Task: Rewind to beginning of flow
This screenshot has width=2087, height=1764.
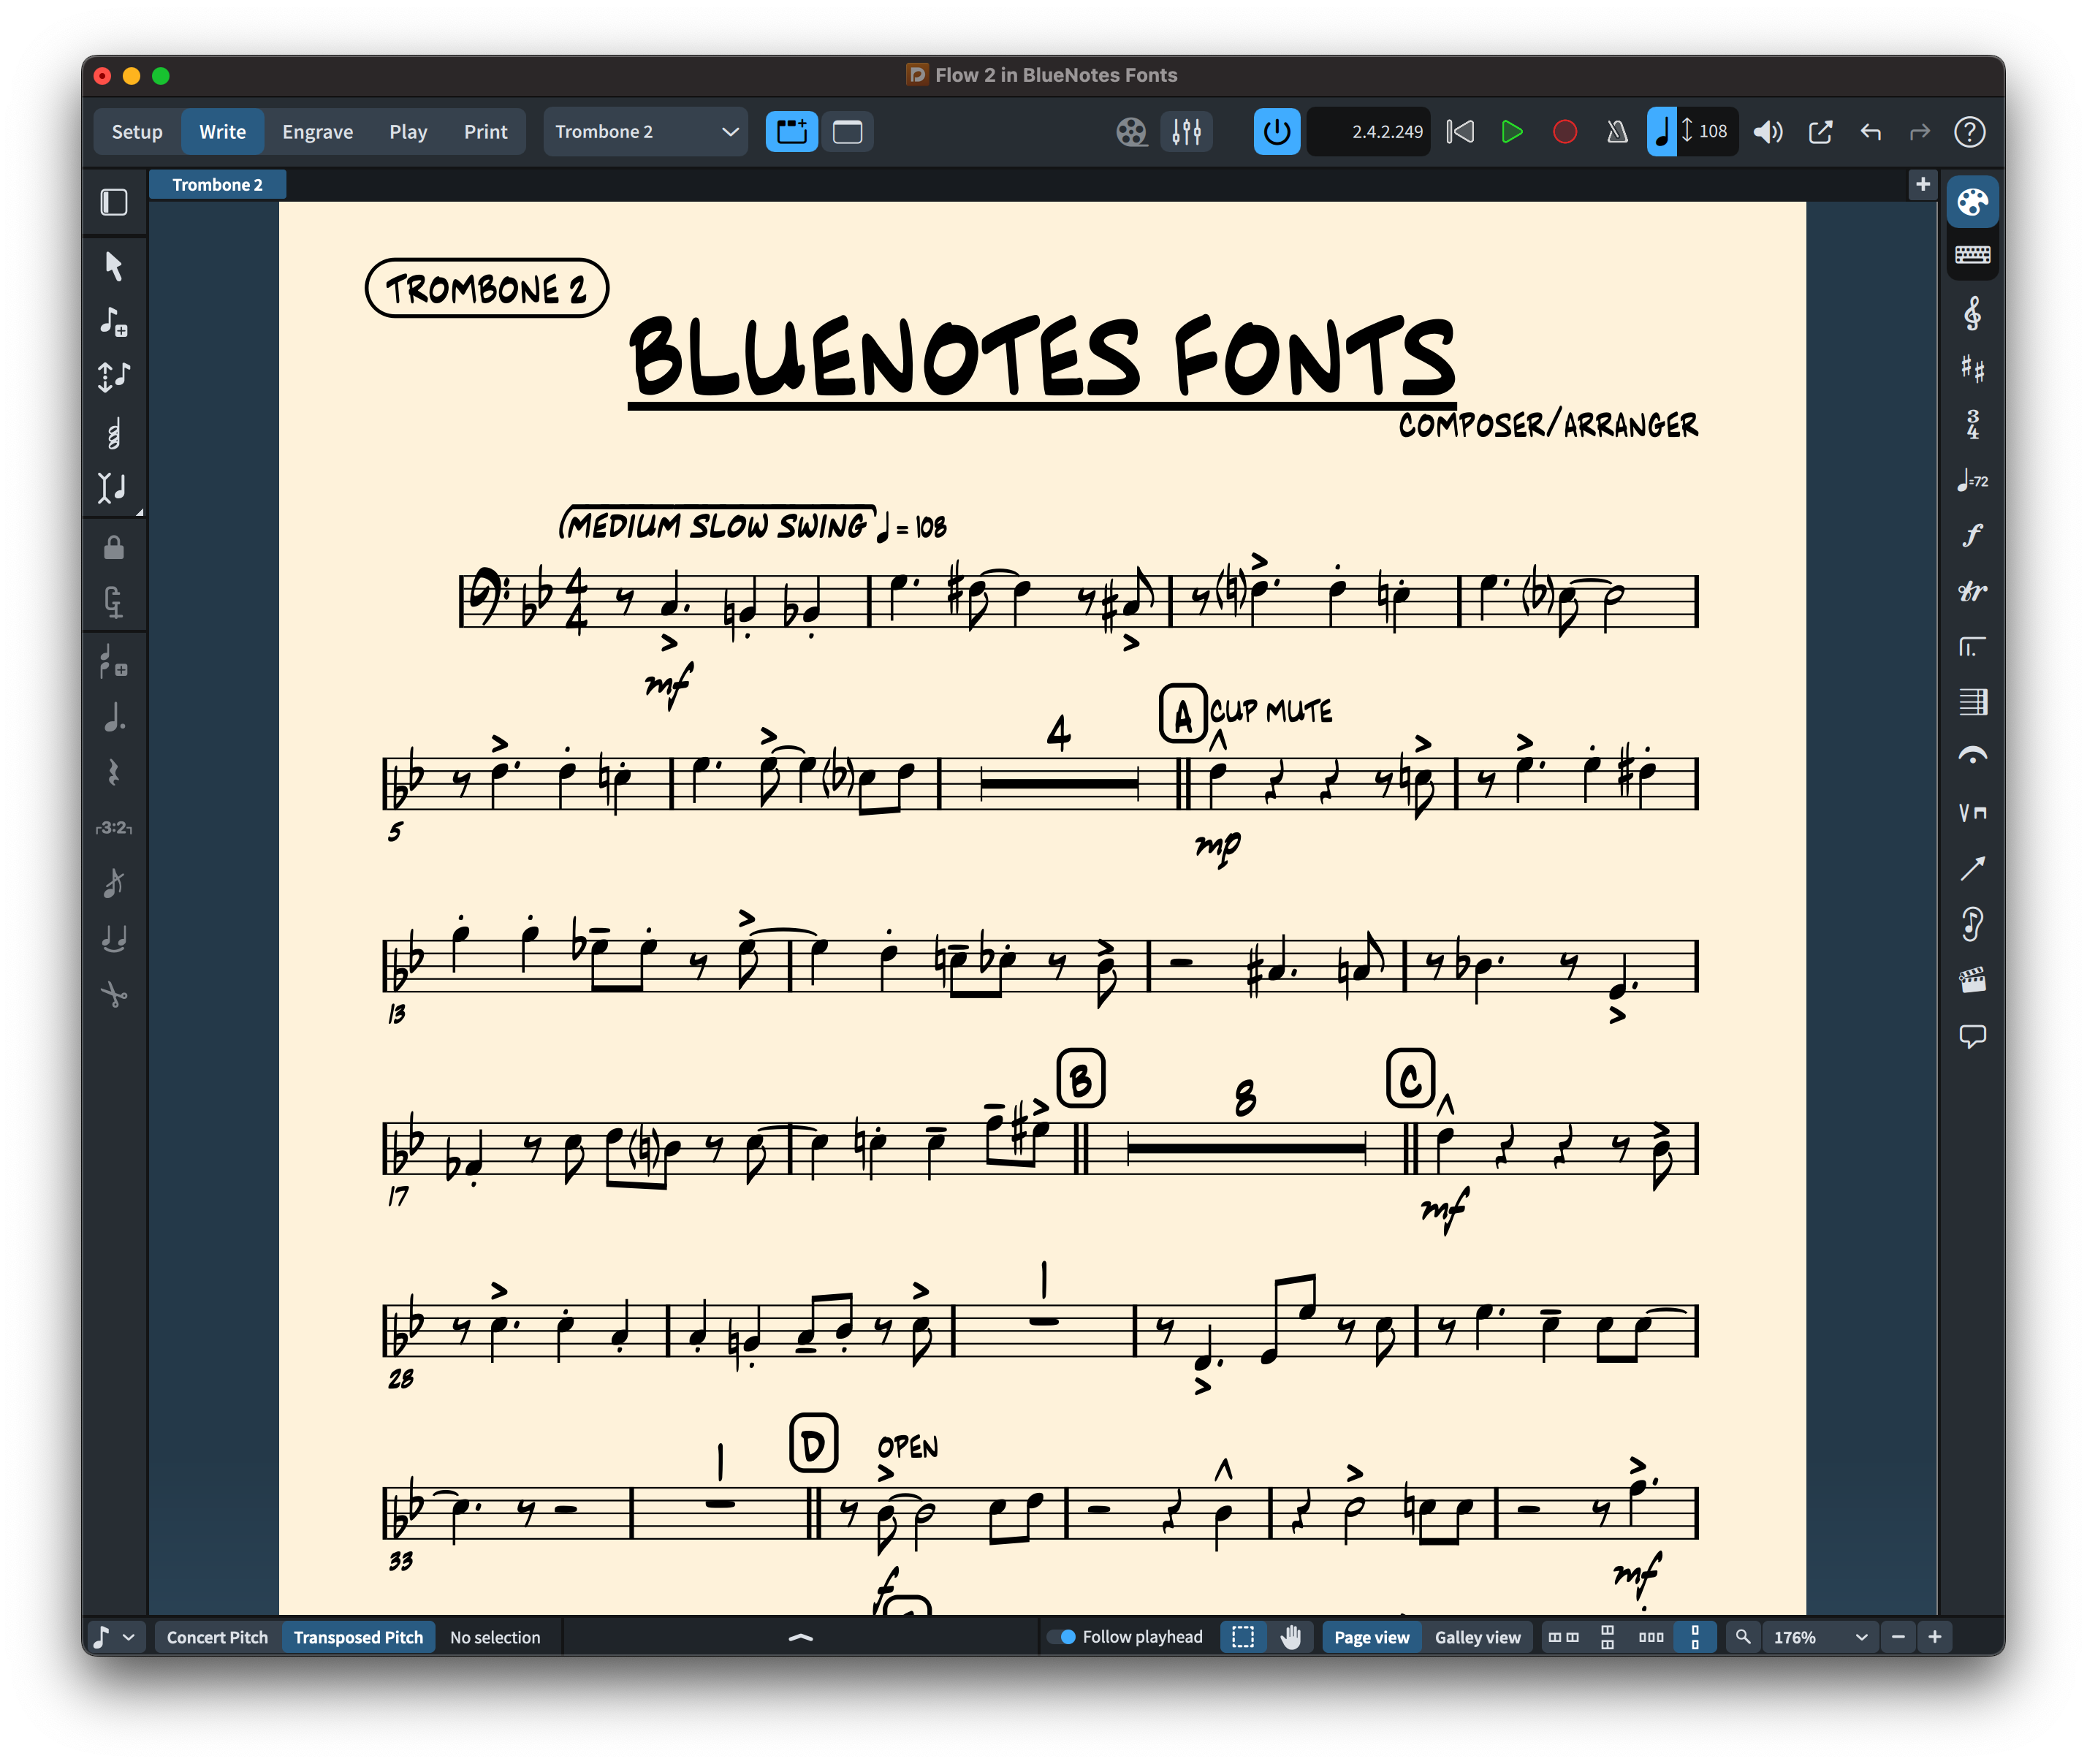Action: click(x=1459, y=131)
